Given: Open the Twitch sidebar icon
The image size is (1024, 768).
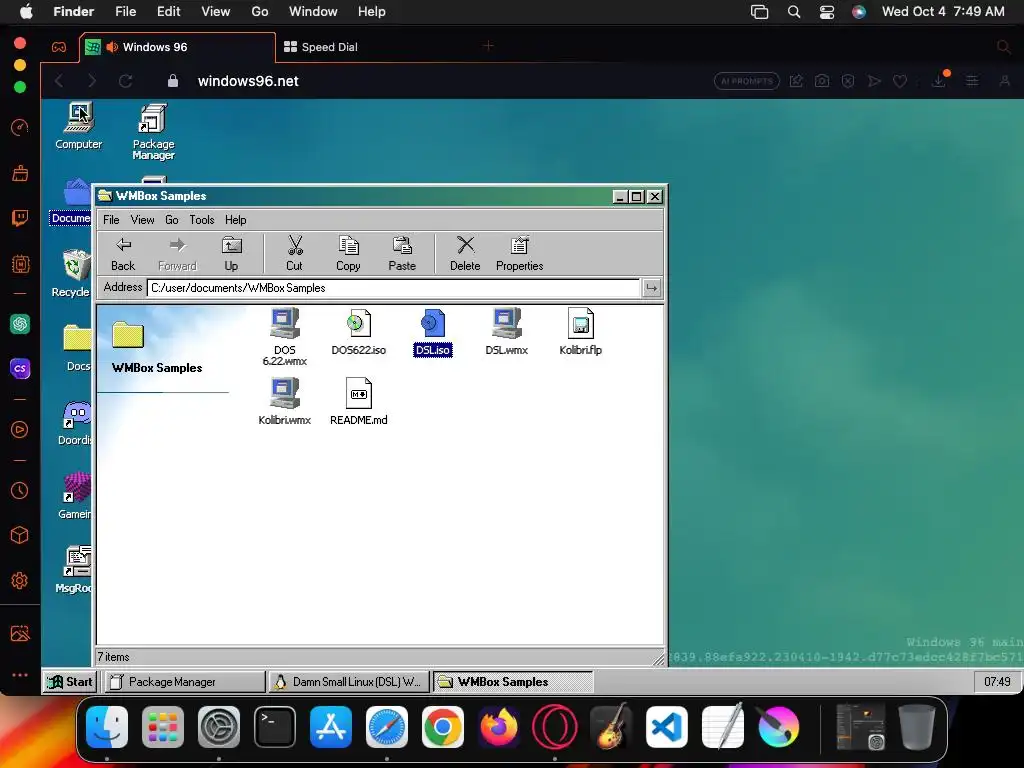Looking at the screenshot, I should [20, 217].
